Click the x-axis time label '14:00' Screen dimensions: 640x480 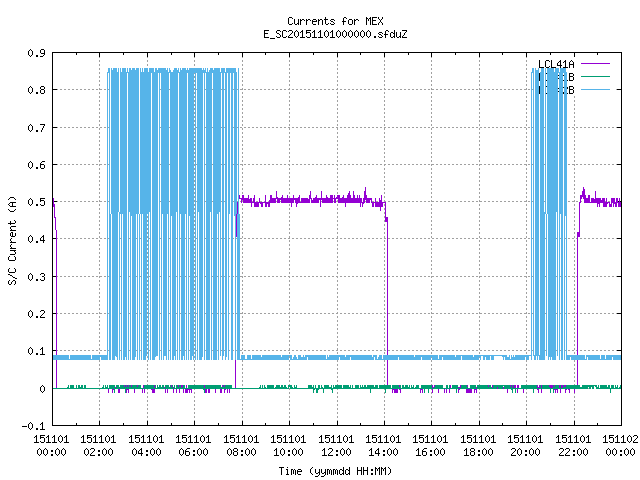[x=383, y=452]
